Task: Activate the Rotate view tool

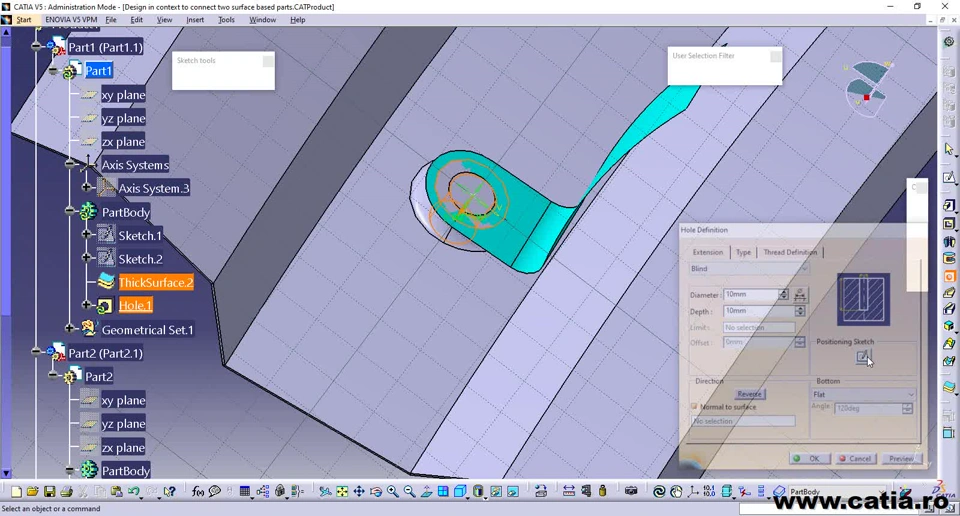Action: [376, 492]
